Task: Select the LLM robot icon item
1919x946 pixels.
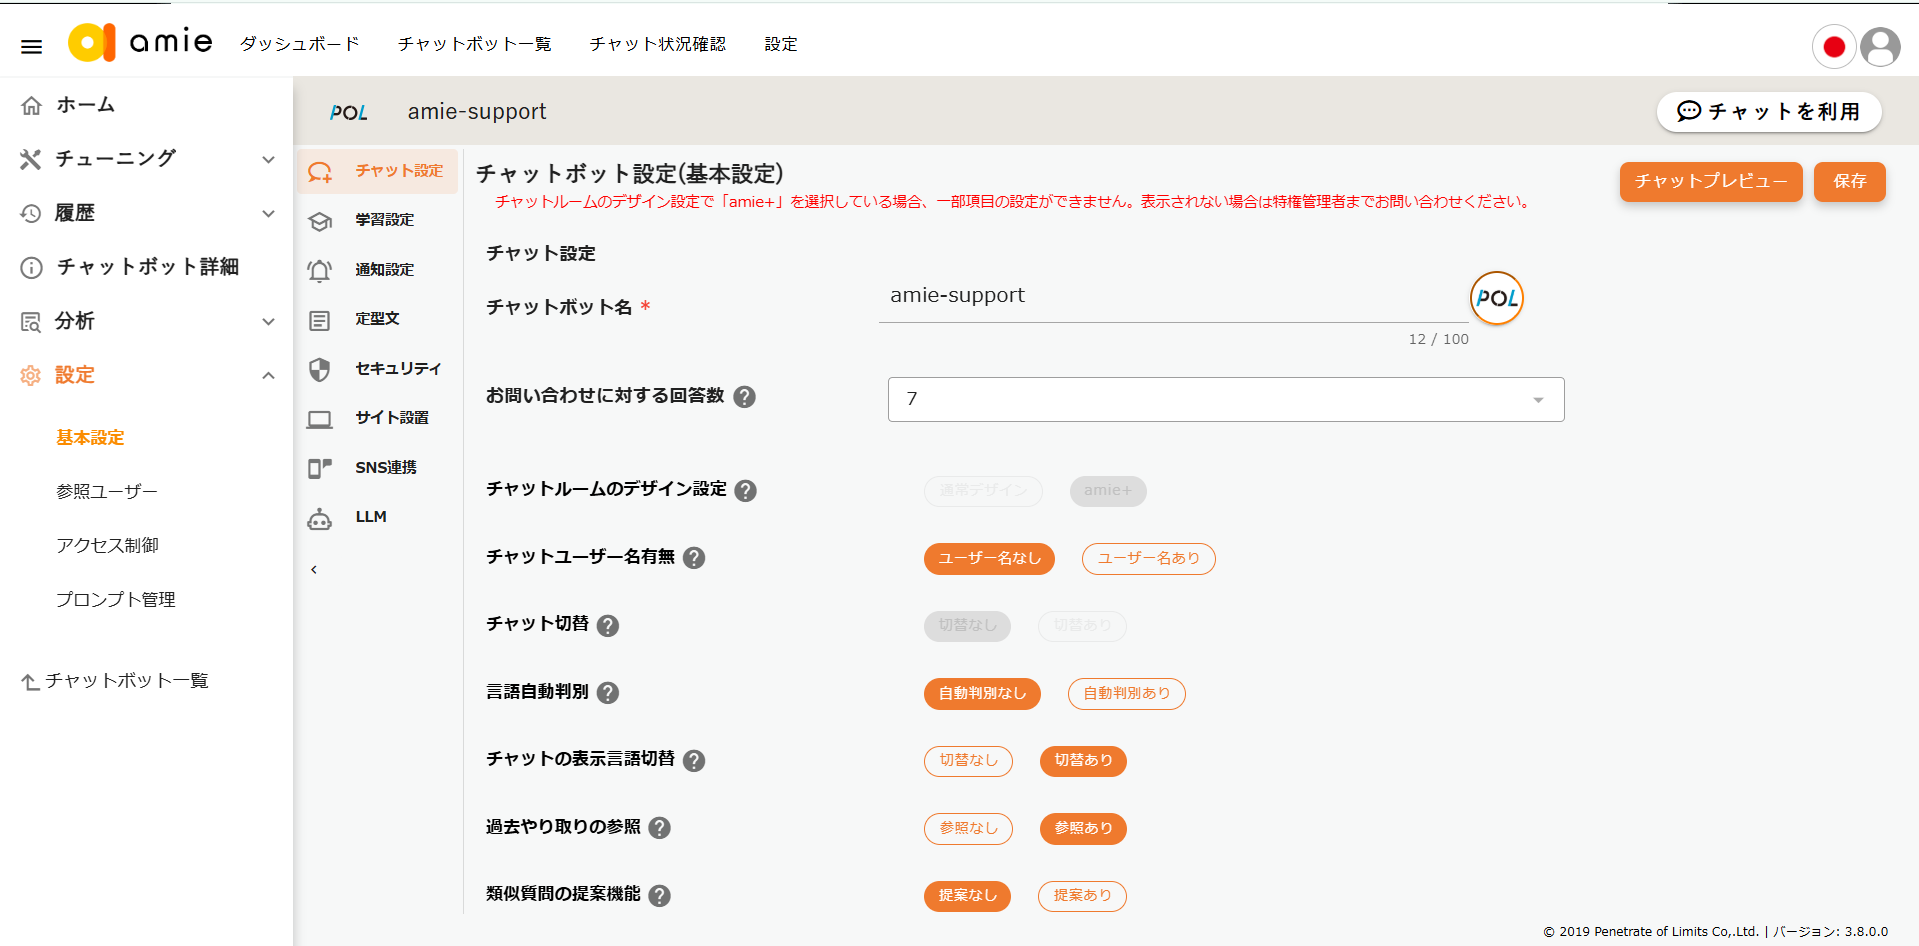Action: pyautogui.click(x=320, y=518)
